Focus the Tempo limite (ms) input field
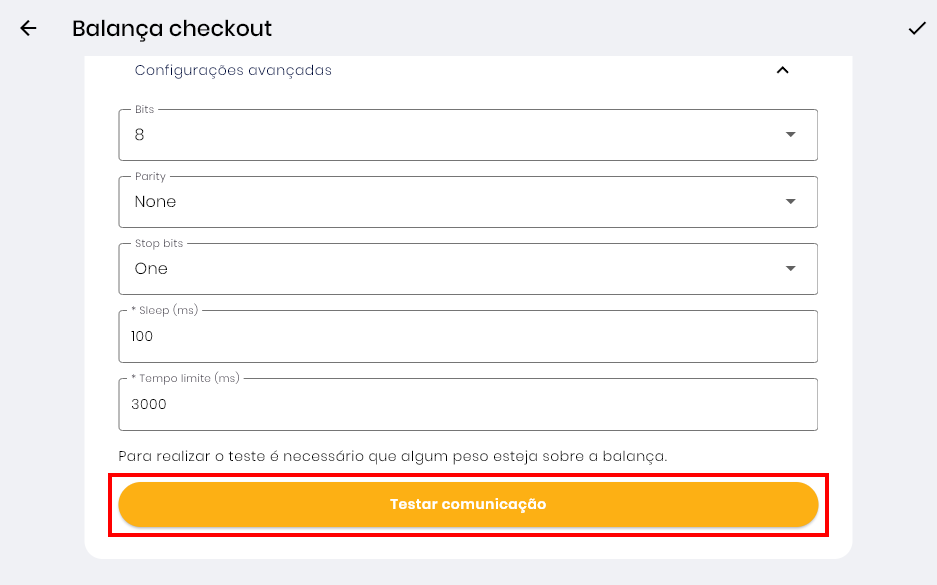The width and height of the screenshot is (937, 585). pyautogui.click(x=468, y=405)
